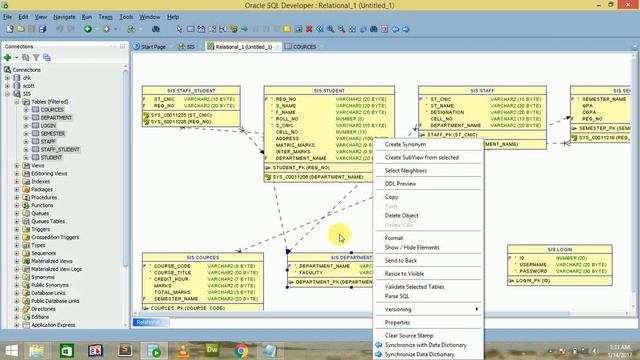Image resolution: width=640 pixels, height=360 pixels.
Task: Expand the Synonyms tree node
Action: (17, 277)
